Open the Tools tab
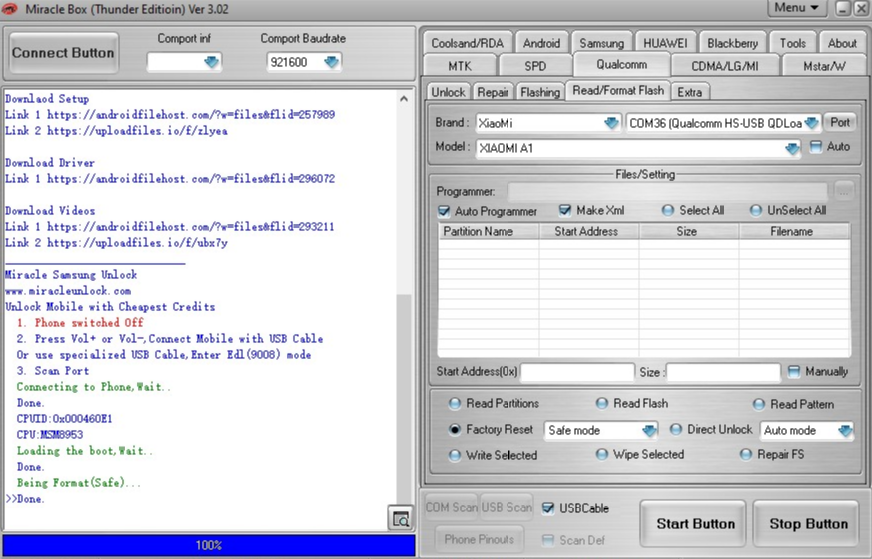This screenshot has height=559, width=872. coord(792,43)
